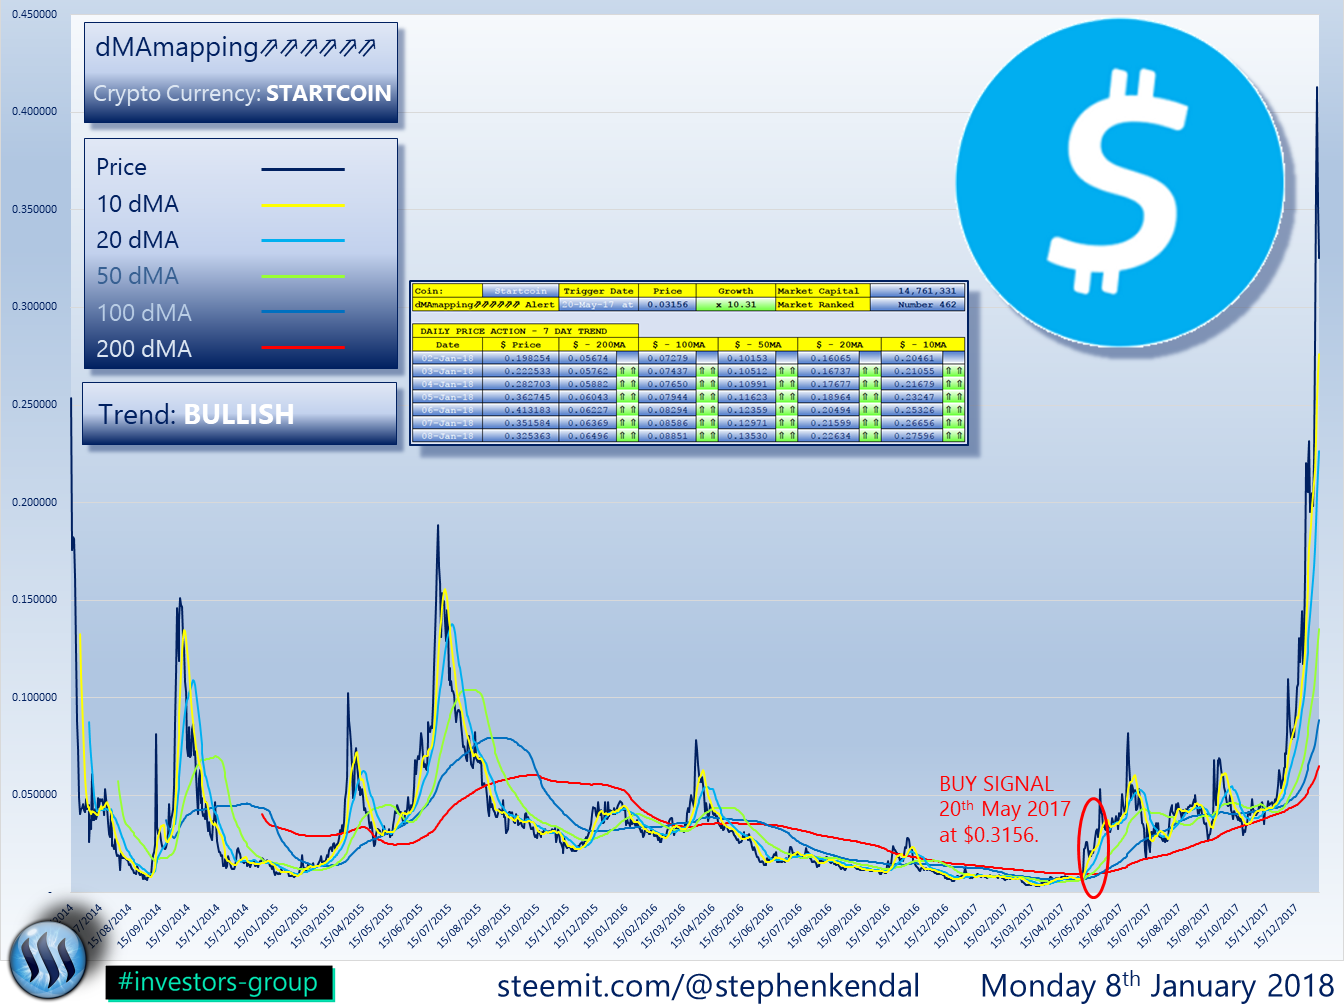This screenshot has height=1008, width=1344.
Task: Click the 0.27596 10MA value
Action: pos(912,436)
